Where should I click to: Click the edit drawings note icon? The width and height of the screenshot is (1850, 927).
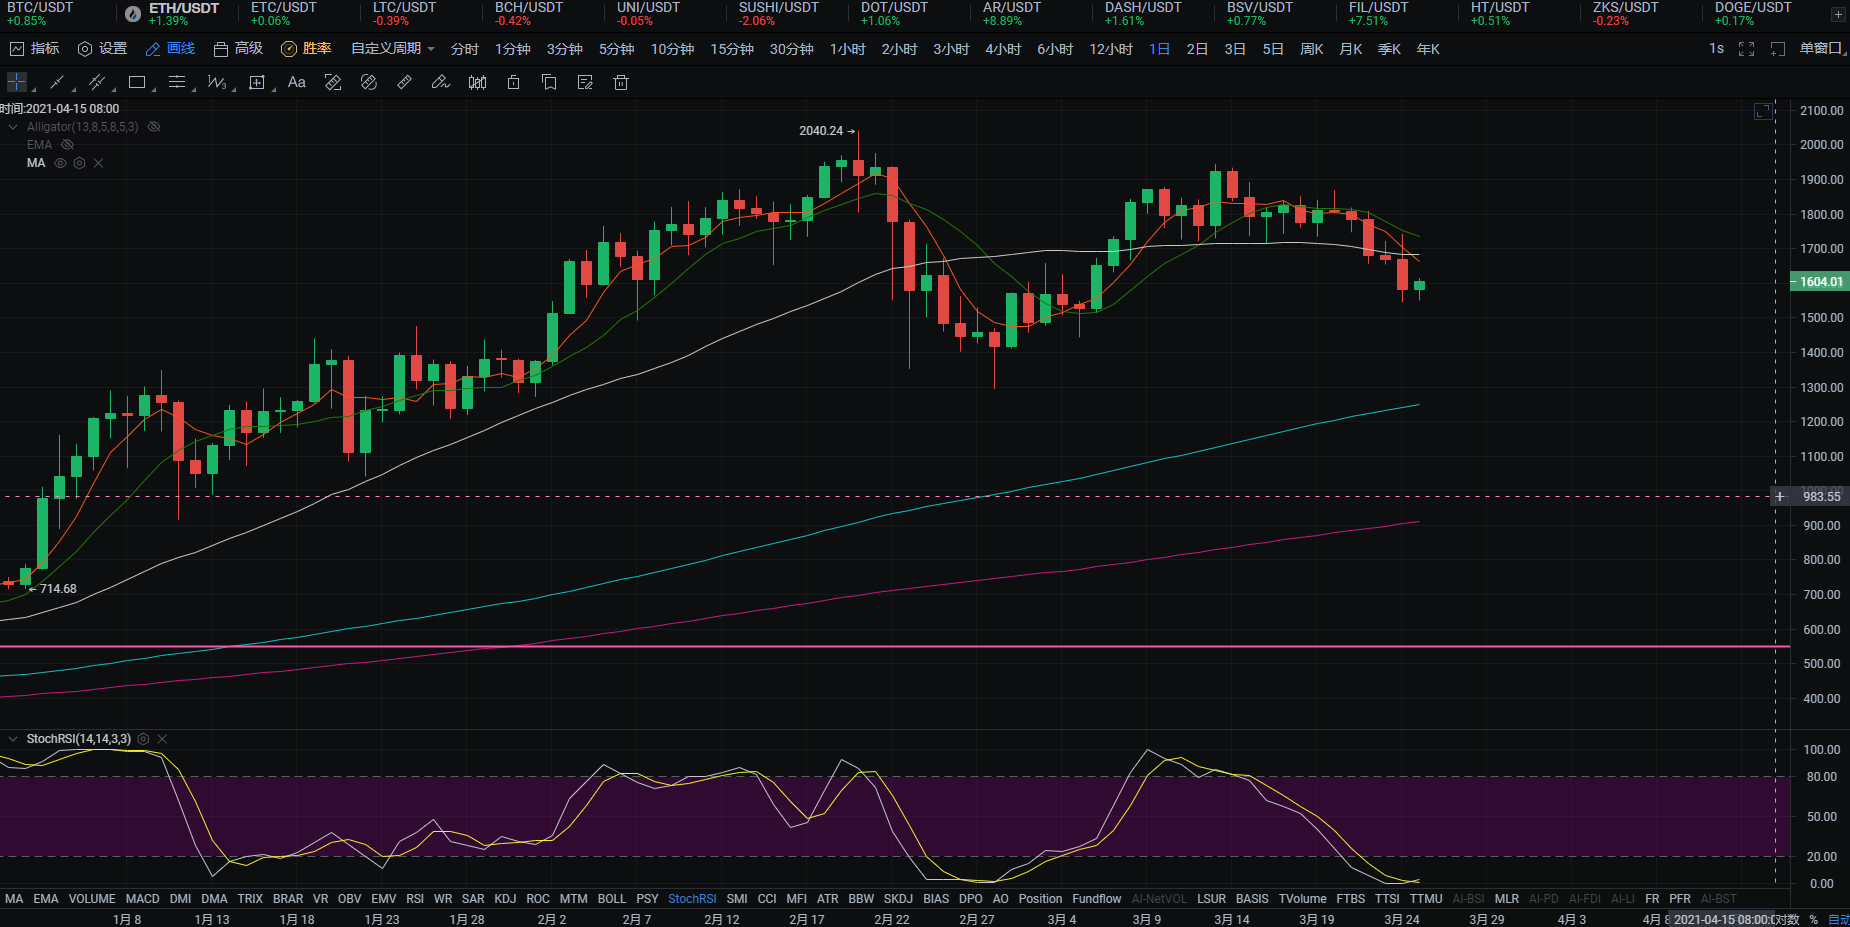point(585,82)
